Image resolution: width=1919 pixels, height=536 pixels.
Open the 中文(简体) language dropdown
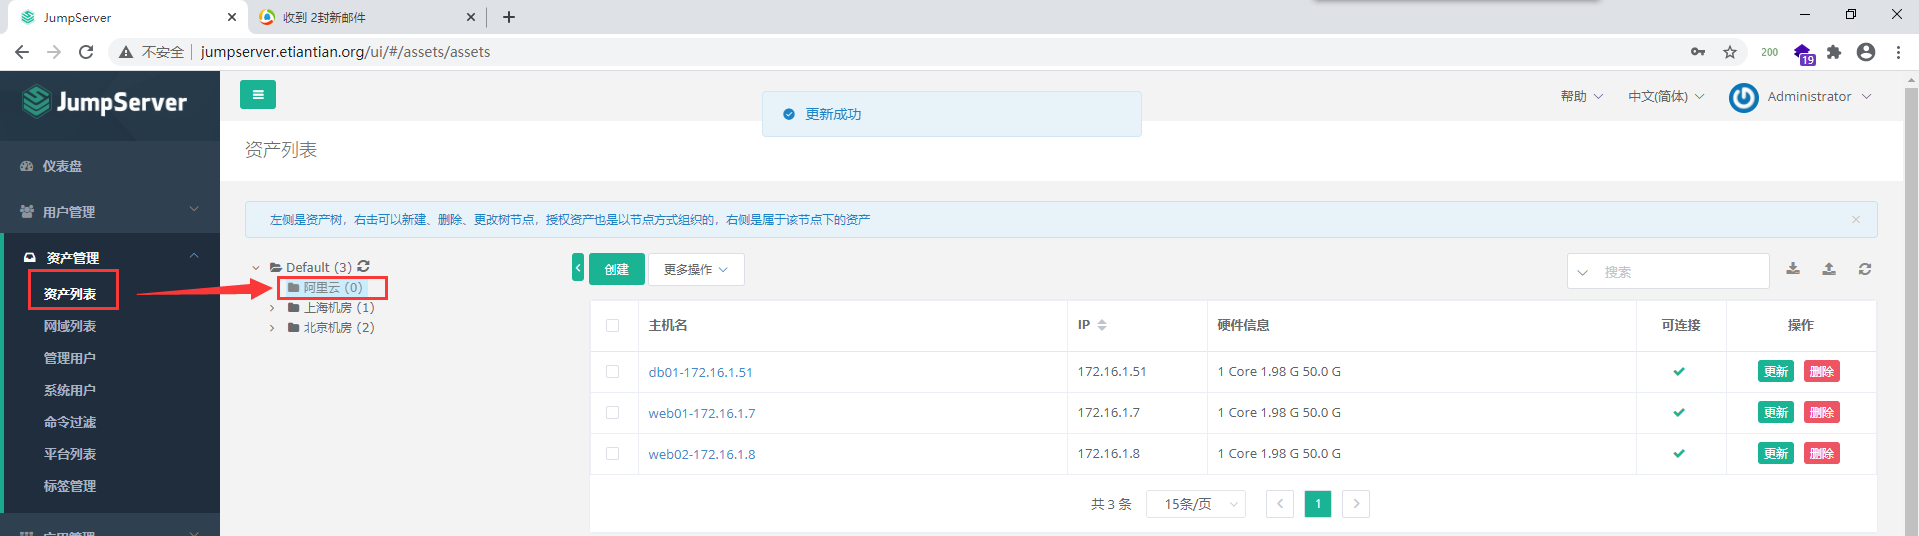click(1666, 96)
